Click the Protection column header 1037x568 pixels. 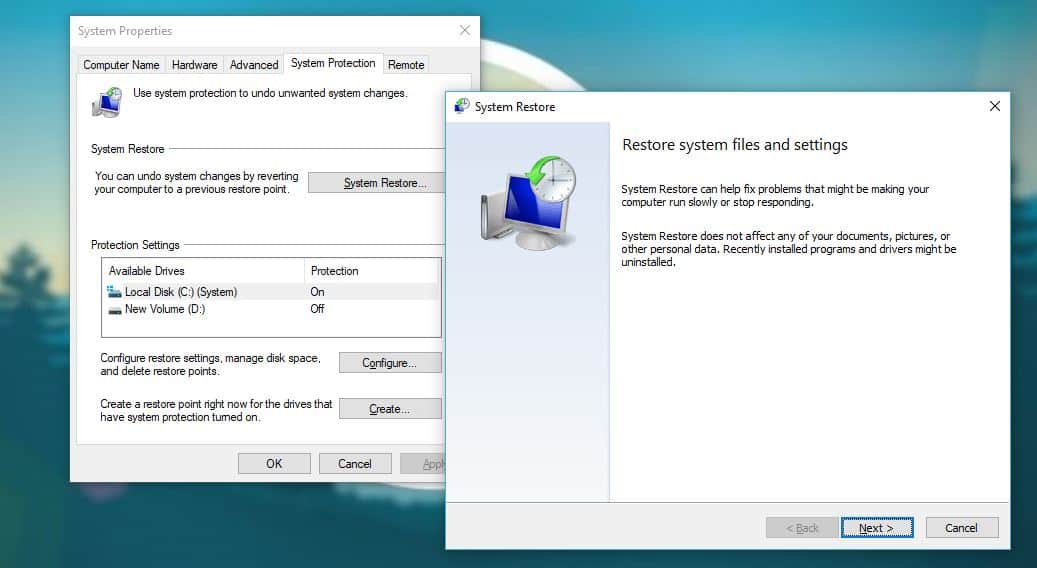[372, 270]
